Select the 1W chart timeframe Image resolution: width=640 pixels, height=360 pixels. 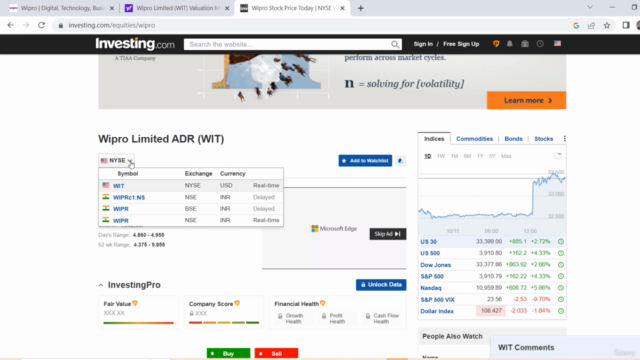[441, 156]
